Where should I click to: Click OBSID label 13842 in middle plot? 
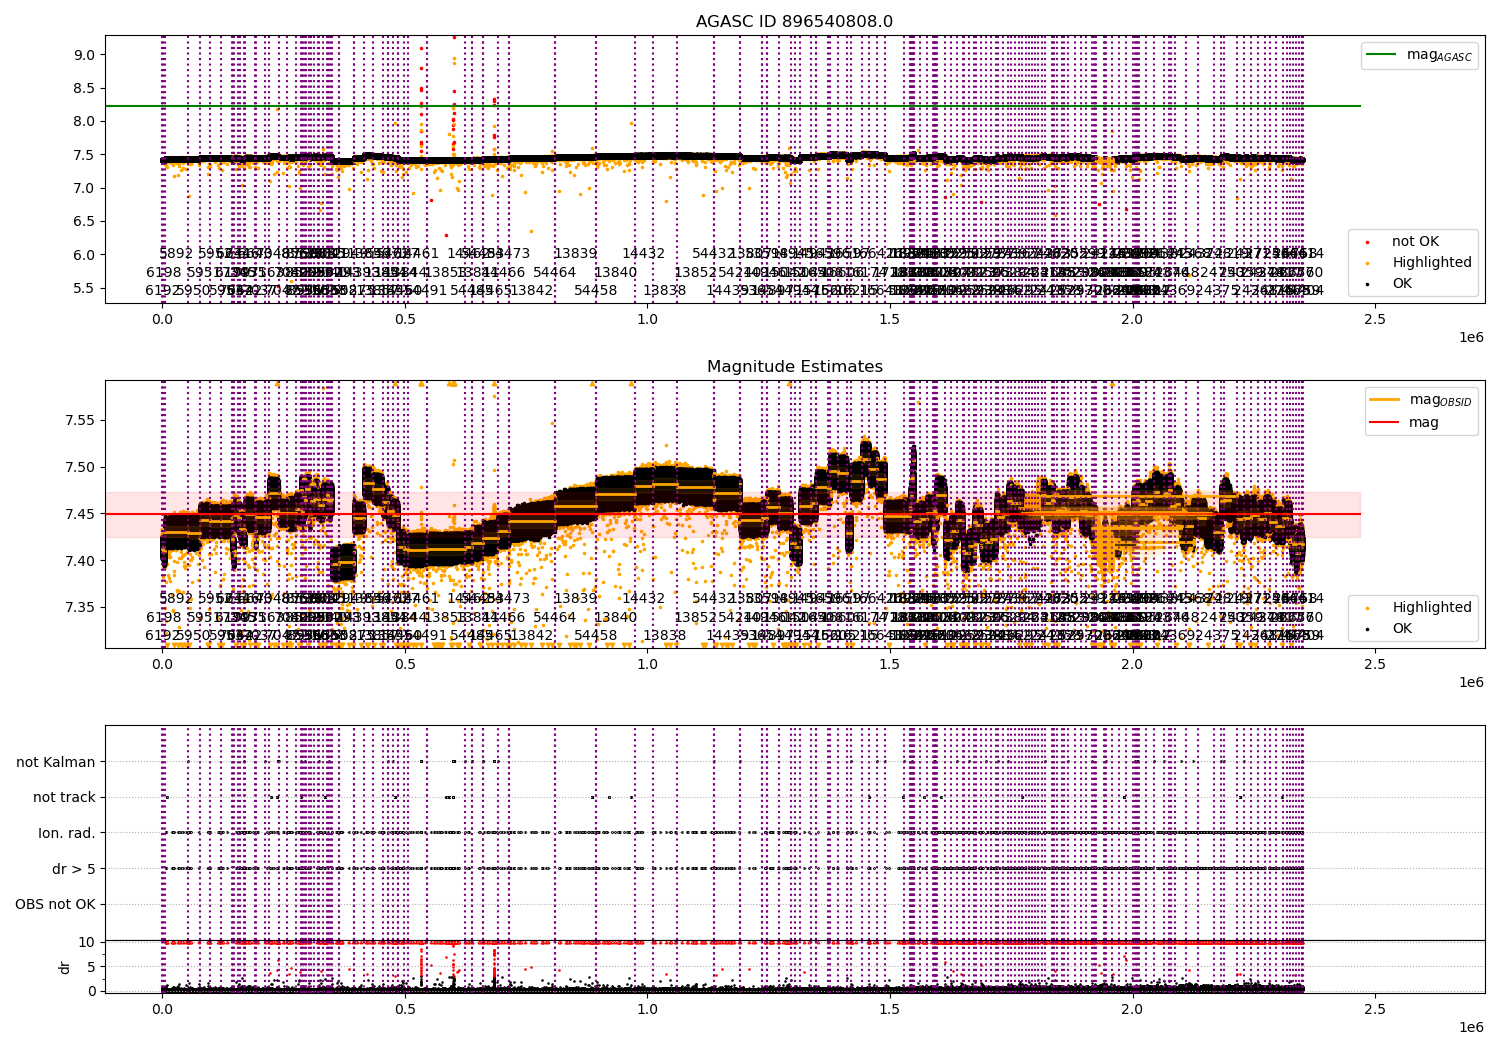tap(532, 635)
